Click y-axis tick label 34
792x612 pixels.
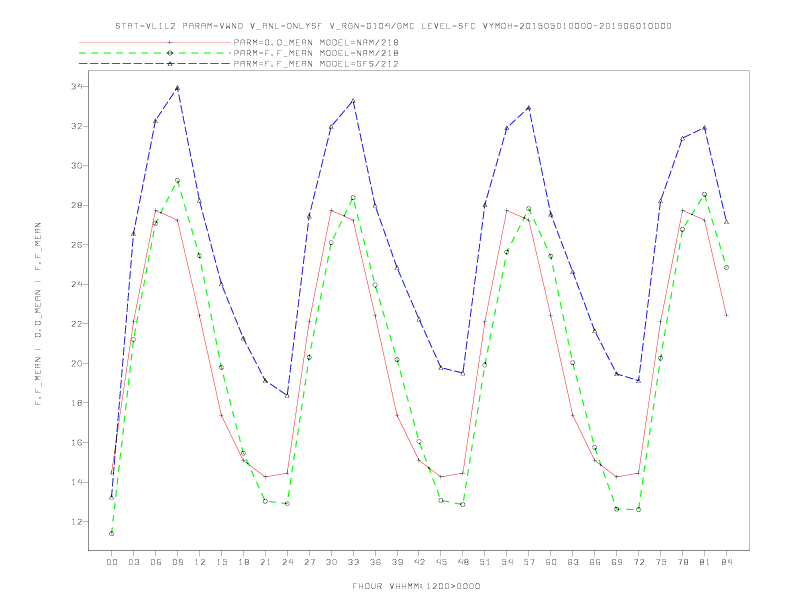click(77, 86)
